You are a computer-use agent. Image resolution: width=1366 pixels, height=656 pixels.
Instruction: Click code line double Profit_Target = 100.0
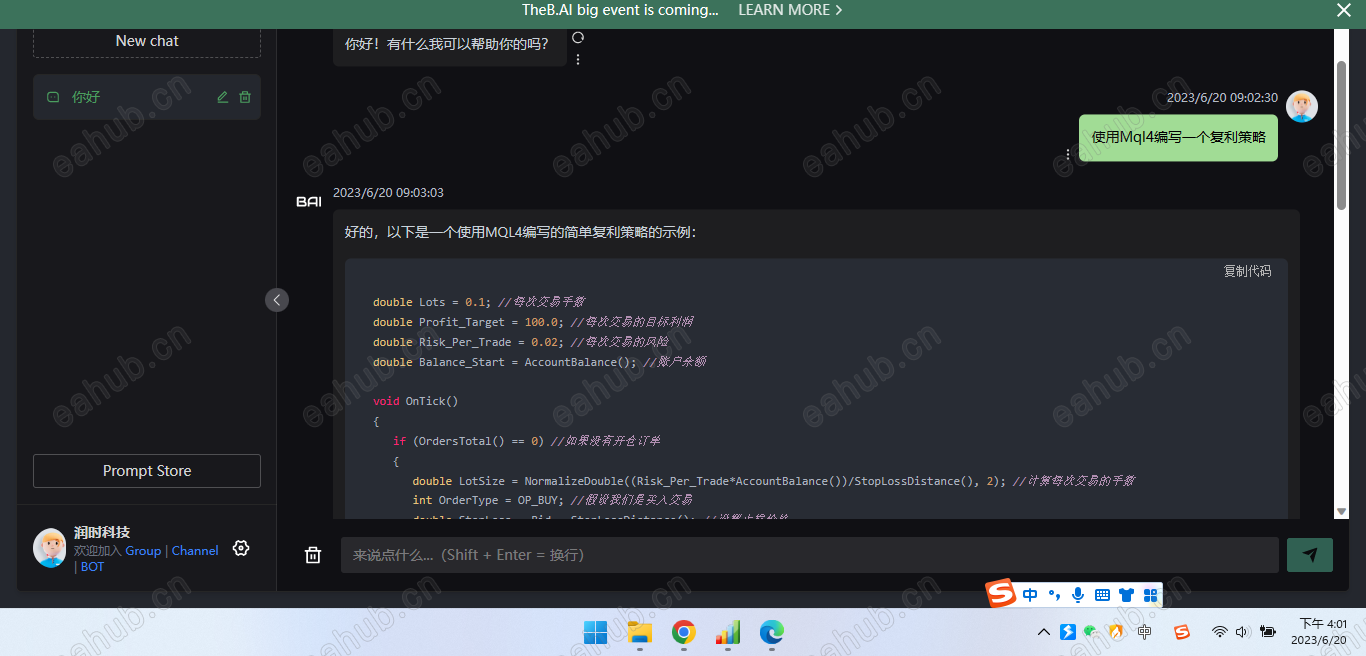coord(533,322)
